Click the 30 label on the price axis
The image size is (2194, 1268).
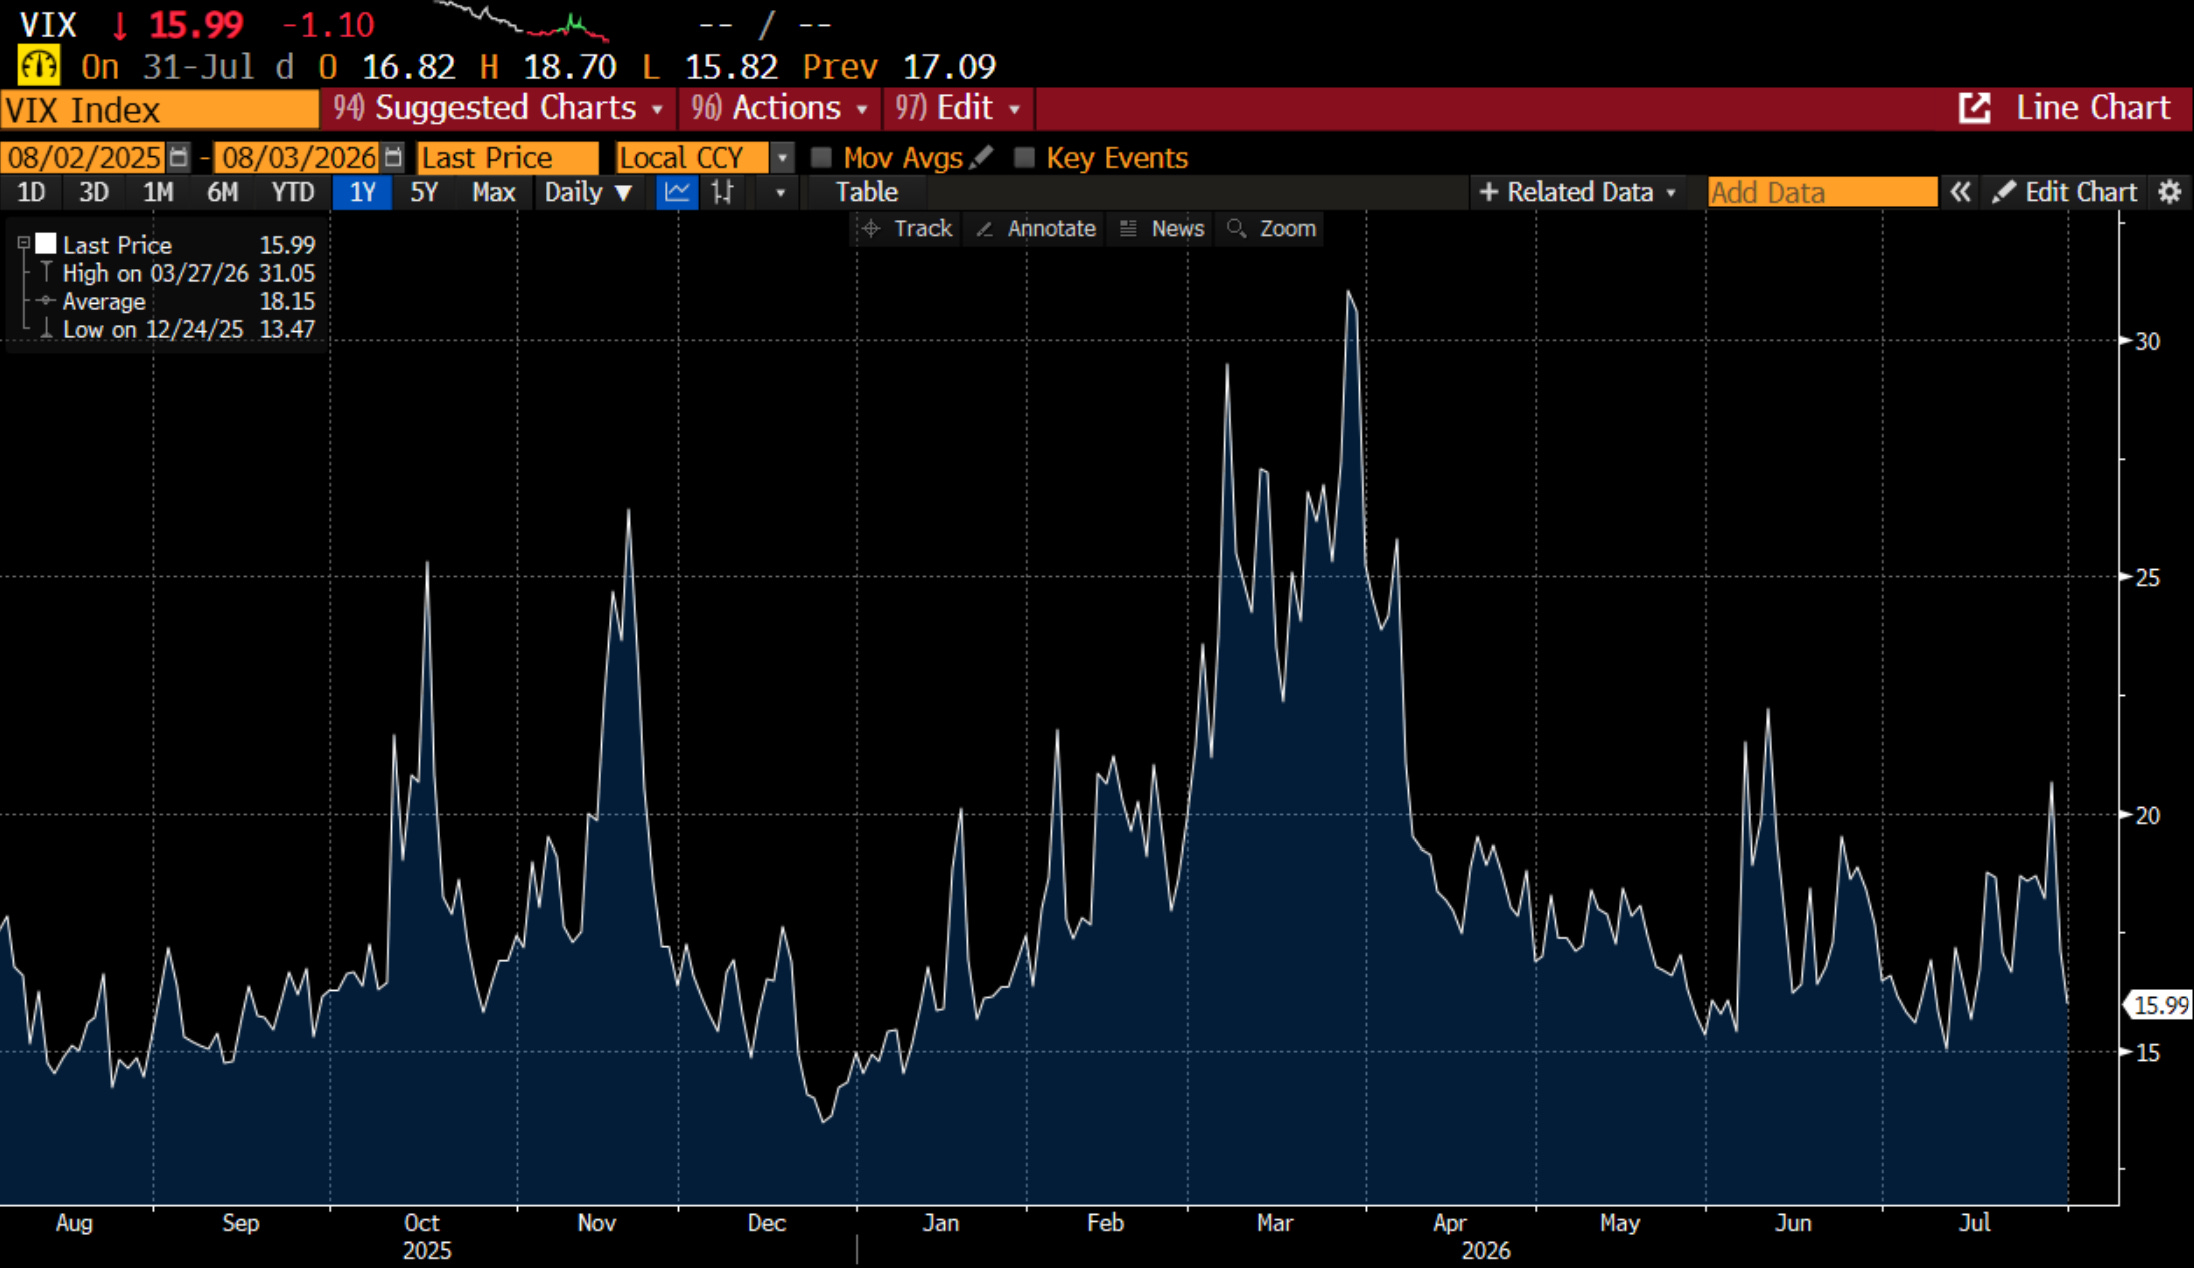click(2147, 341)
